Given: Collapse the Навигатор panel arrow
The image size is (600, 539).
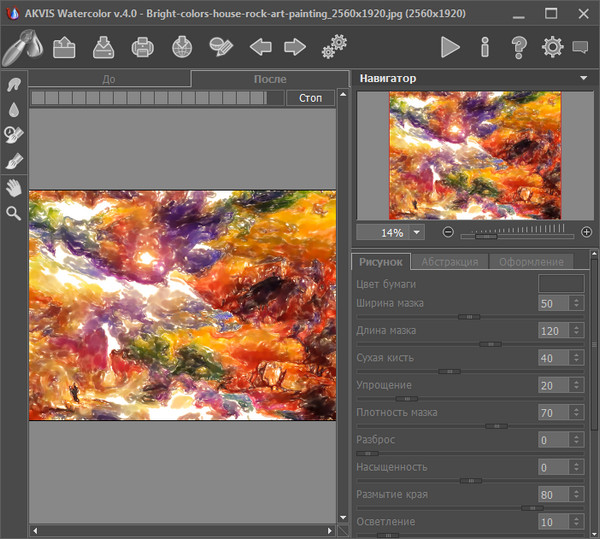Looking at the screenshot, I should click(x=582, y=78).
